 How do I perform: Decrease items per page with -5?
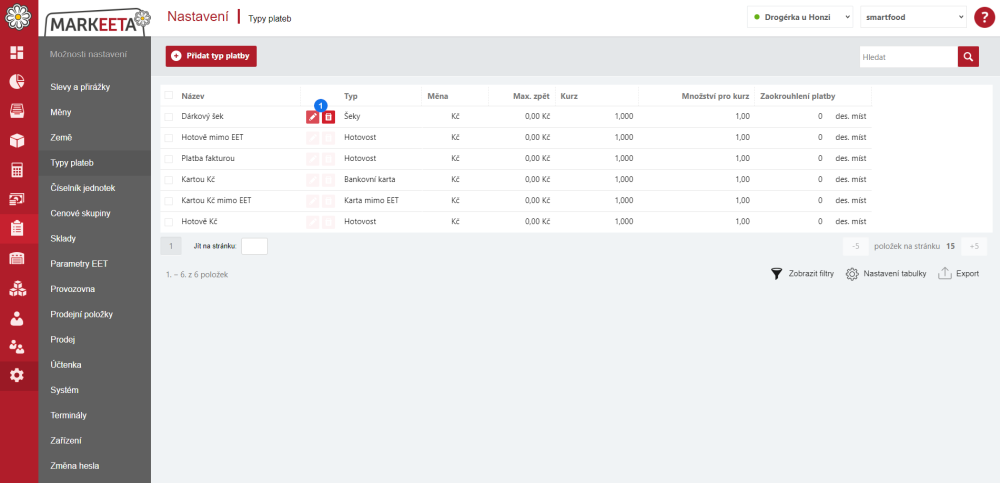click(x=856, y=246)
